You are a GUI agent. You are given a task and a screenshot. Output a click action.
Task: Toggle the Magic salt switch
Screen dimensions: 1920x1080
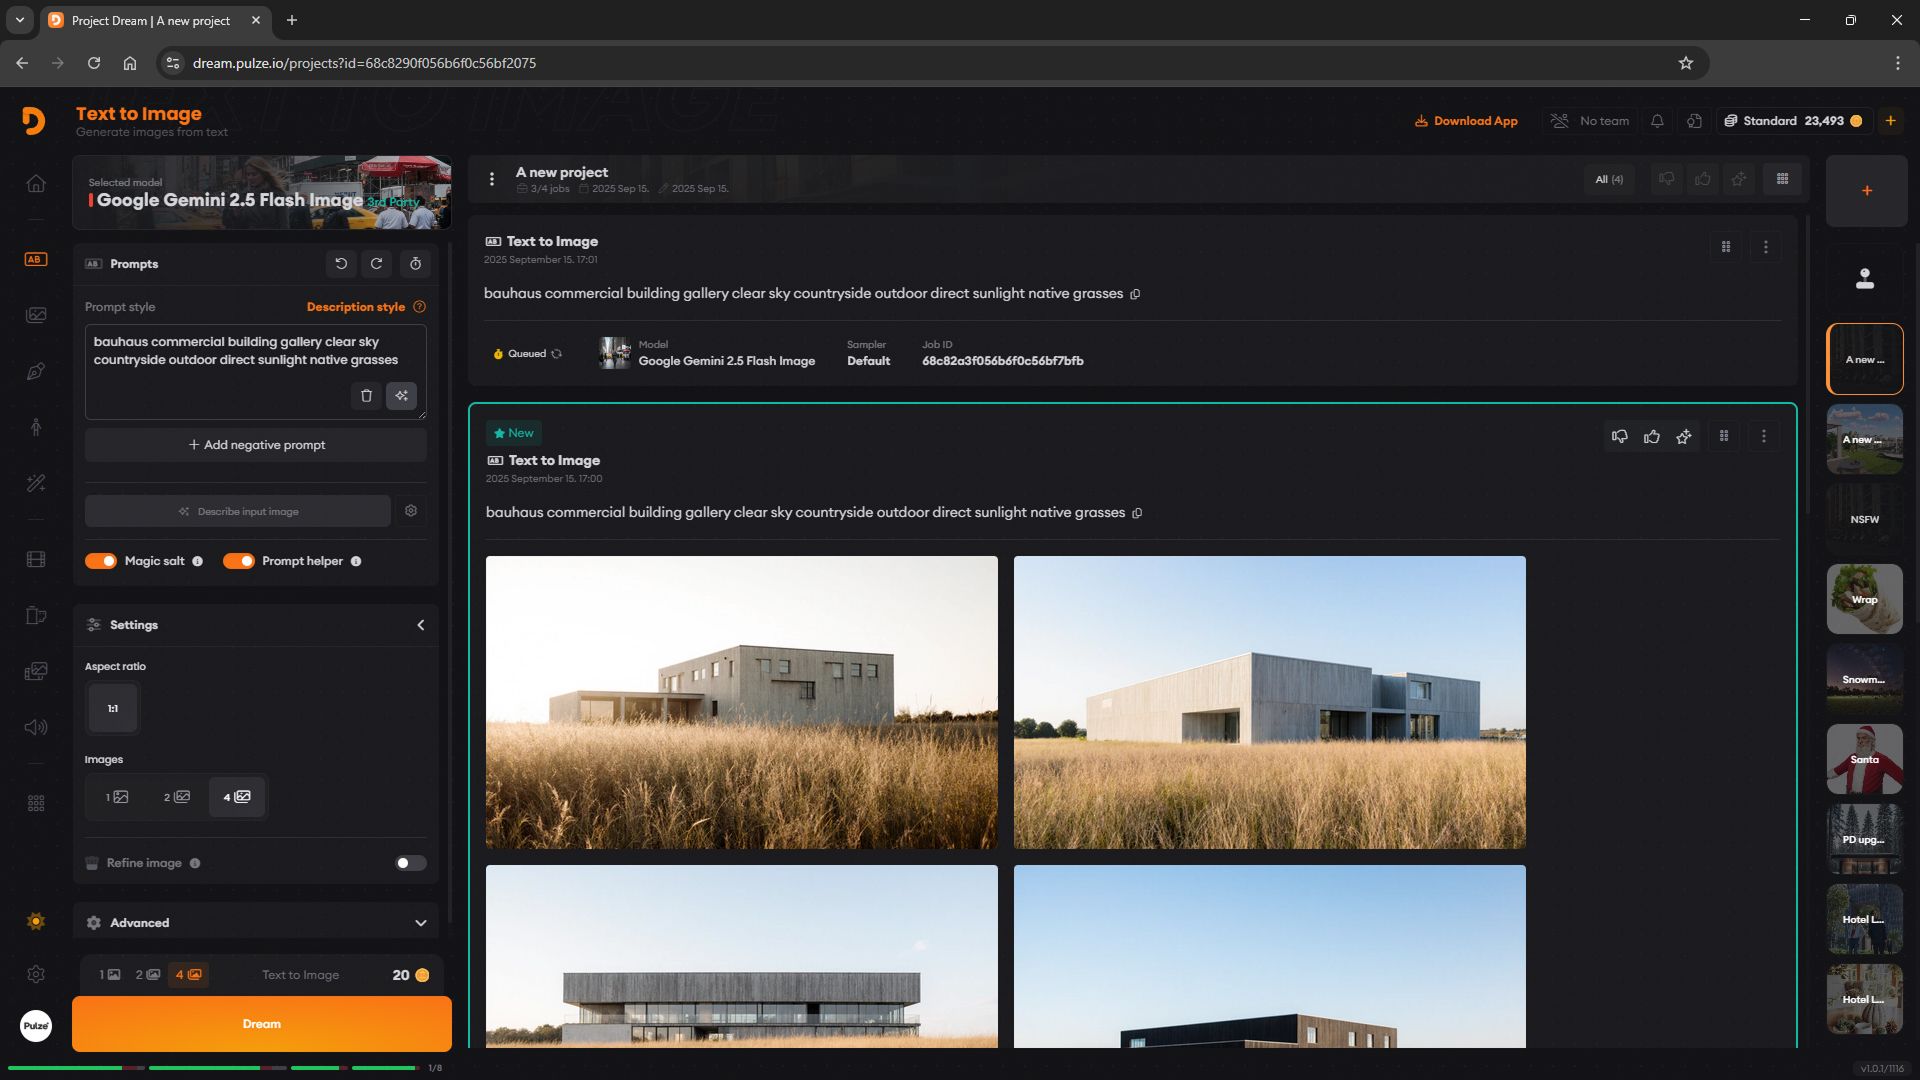[101, 561]
